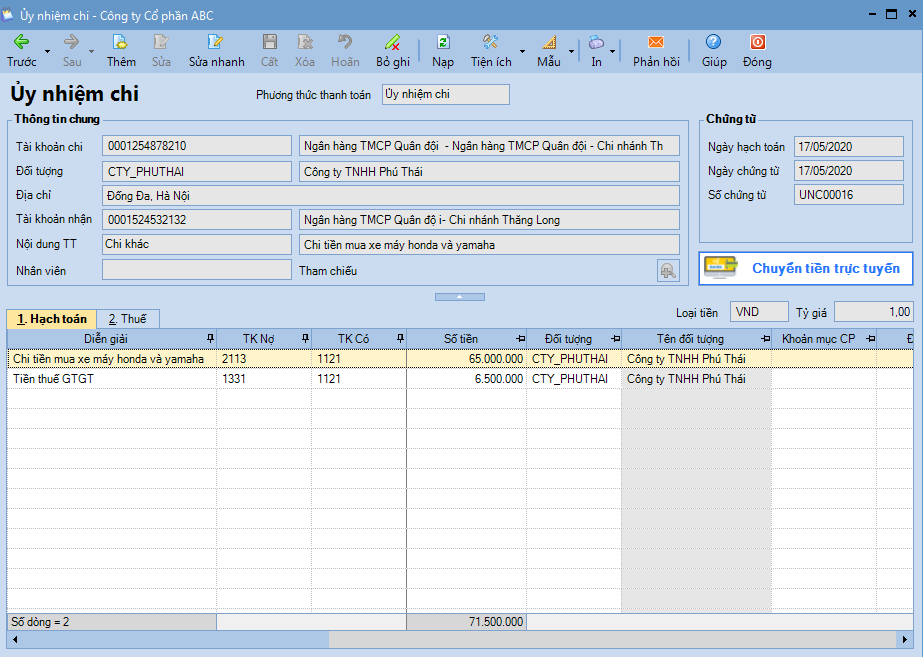This screenshot has width=923, height=657.
Task: Click Chuyển tiền trực tuyến button
Action: click(806, 268)
